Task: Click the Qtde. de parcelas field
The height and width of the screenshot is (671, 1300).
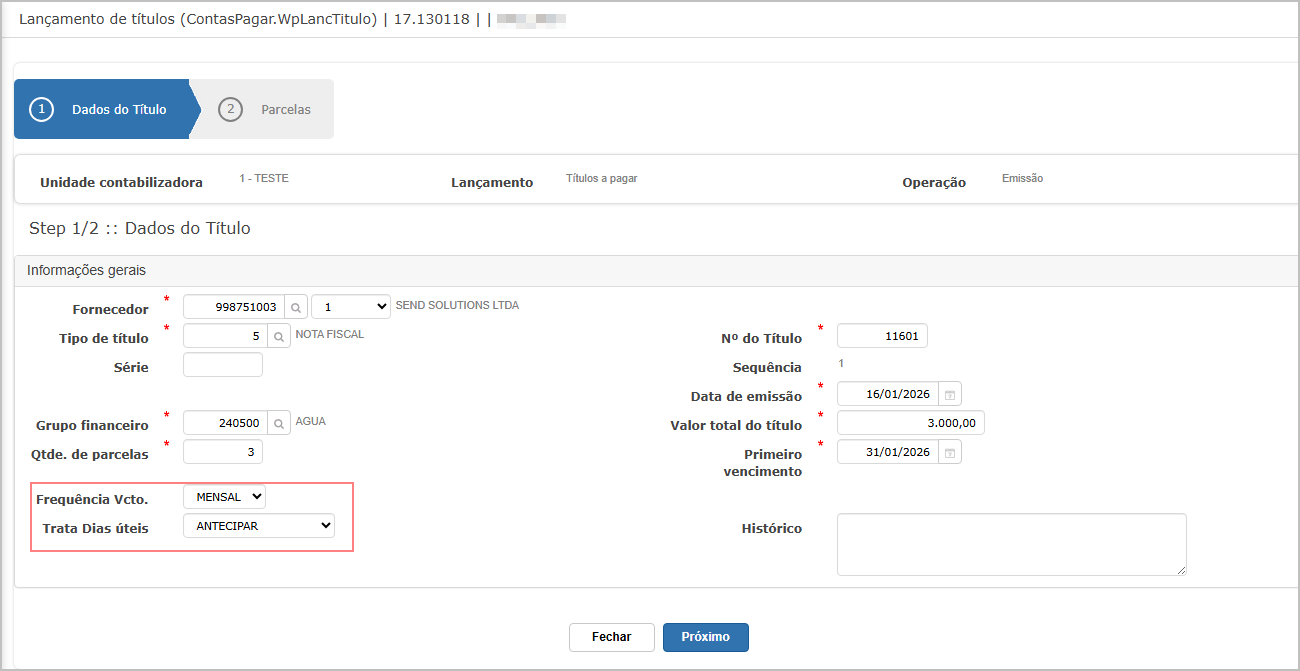Action: [x=223, y=452]
